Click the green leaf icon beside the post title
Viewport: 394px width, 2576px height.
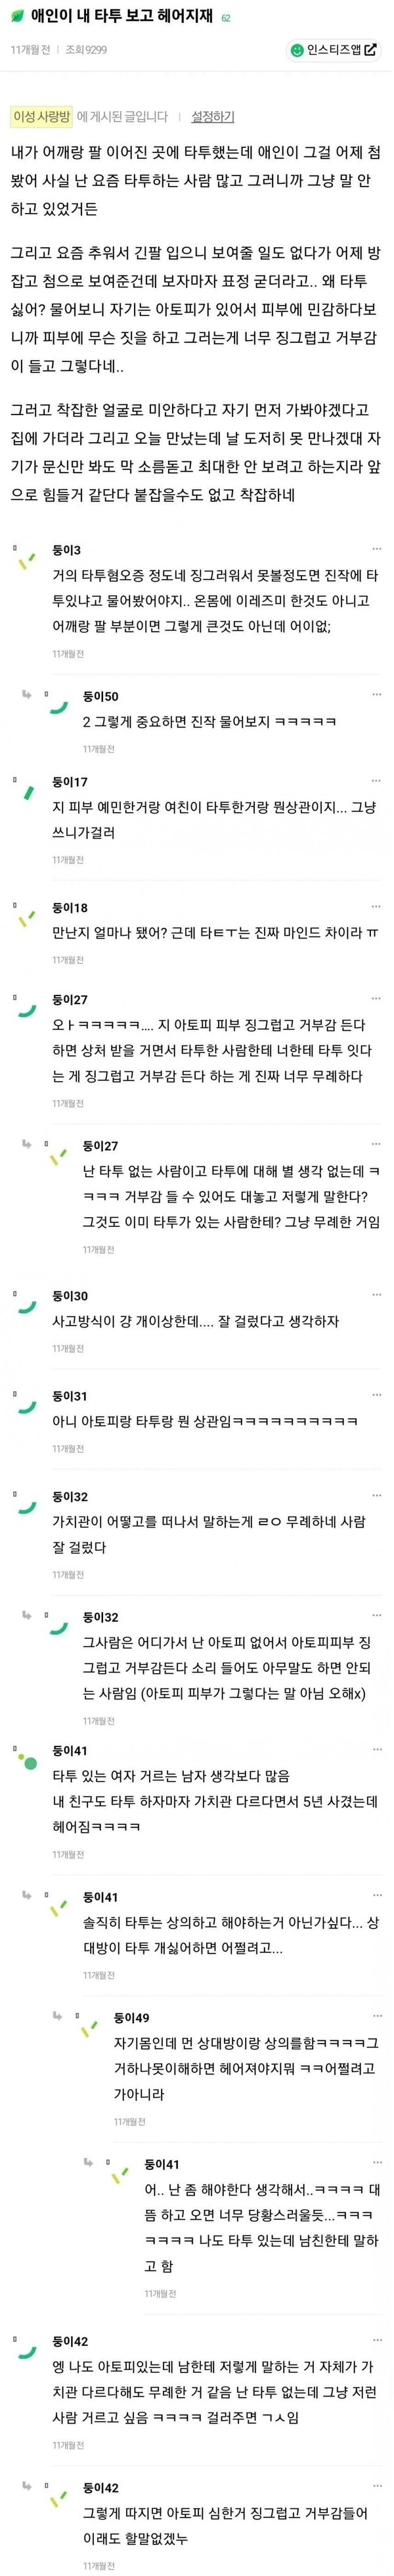(17, 17)
